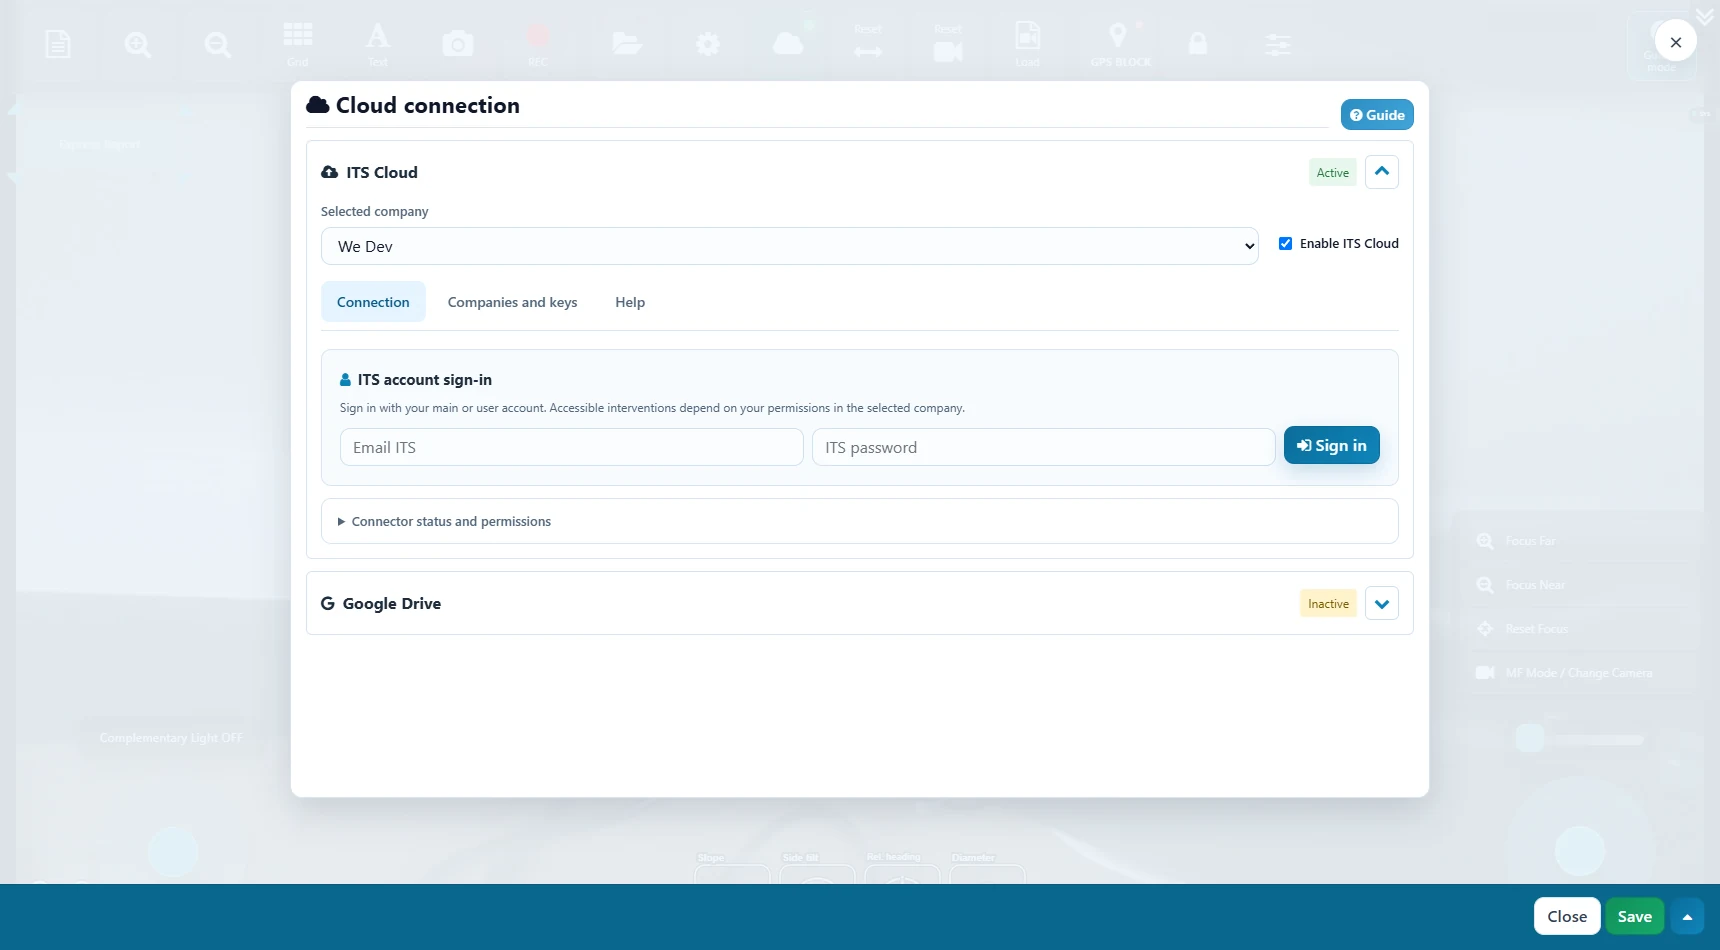This screenshot has height=950, width=1720.
Task: Click the Reset Focus crosshair icon
Action: pos(1485,629)
